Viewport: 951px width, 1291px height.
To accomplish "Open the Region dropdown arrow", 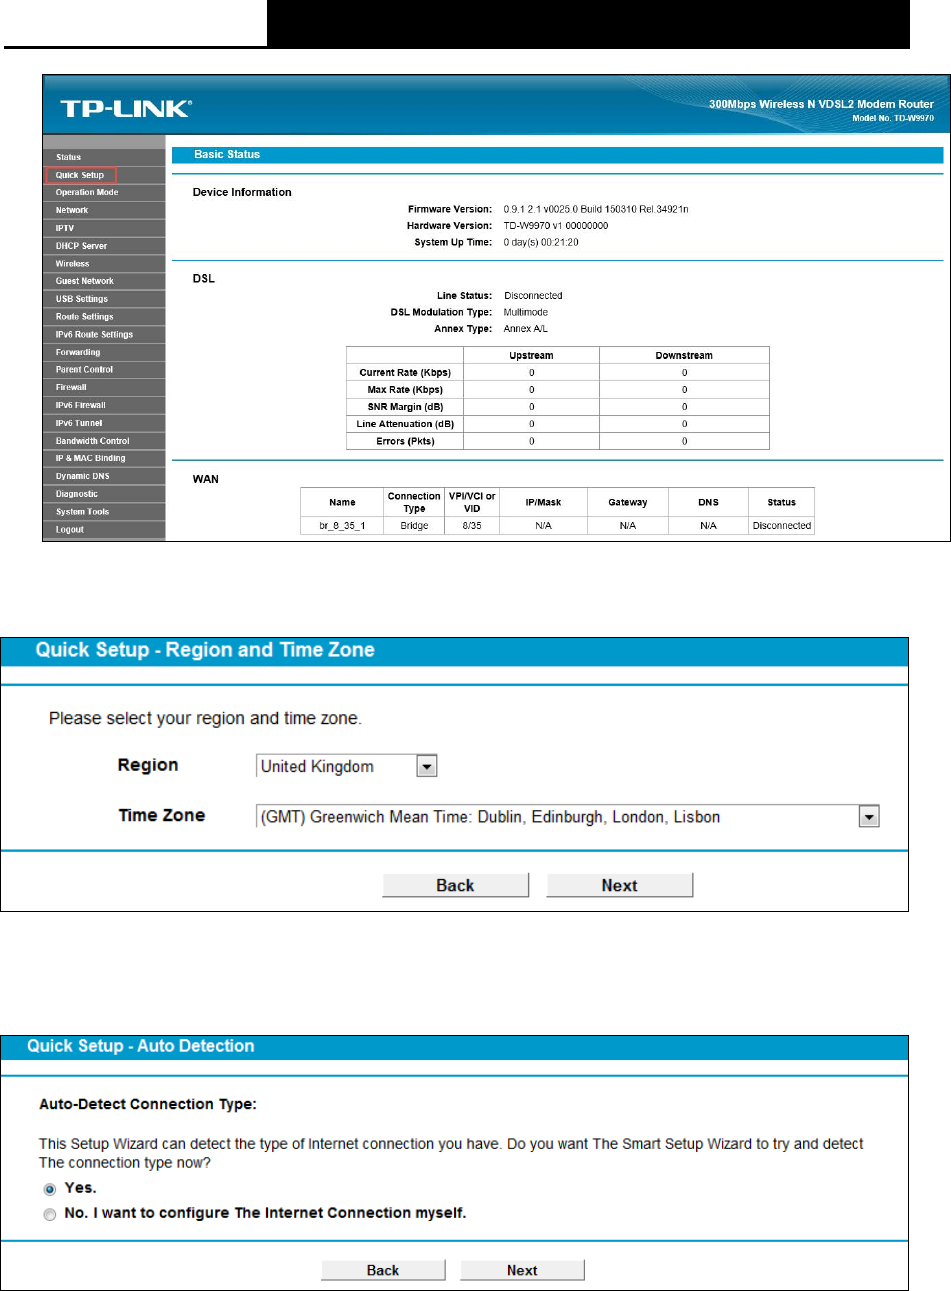I will click(x=427, y=766).
